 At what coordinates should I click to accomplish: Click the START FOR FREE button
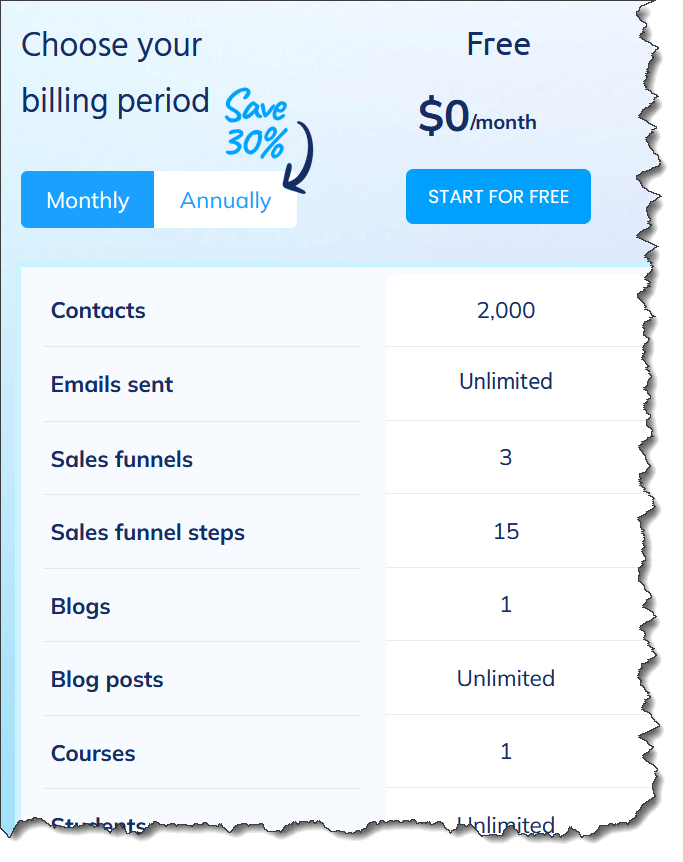[498, 196]
